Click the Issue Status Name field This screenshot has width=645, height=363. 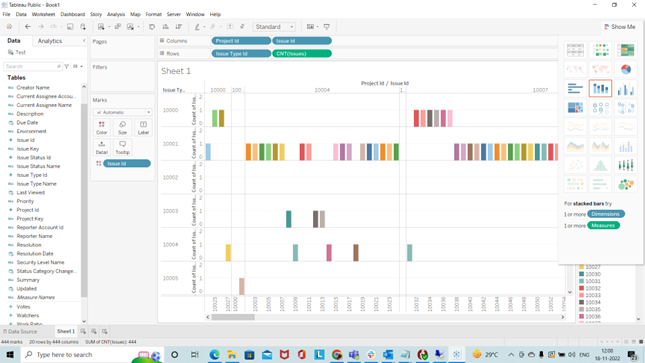(x=38, y=166)
